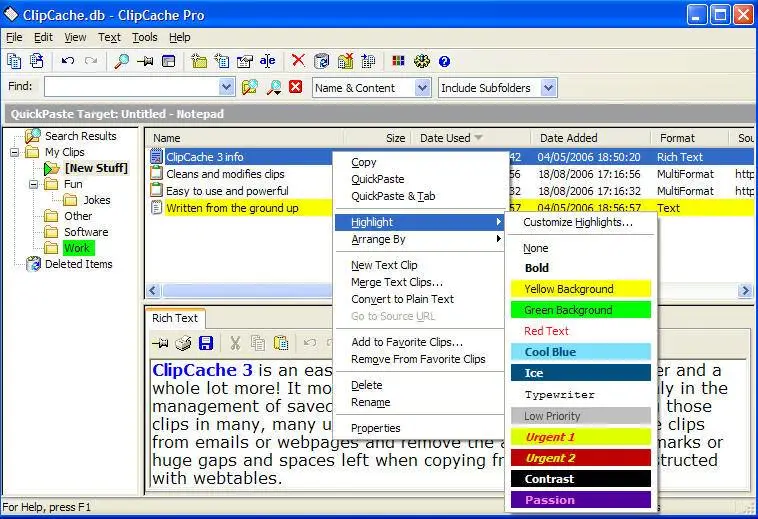Select the Jokes folder in tree
Viewport: 758px width, 519px height.
[x=97, y=200]
